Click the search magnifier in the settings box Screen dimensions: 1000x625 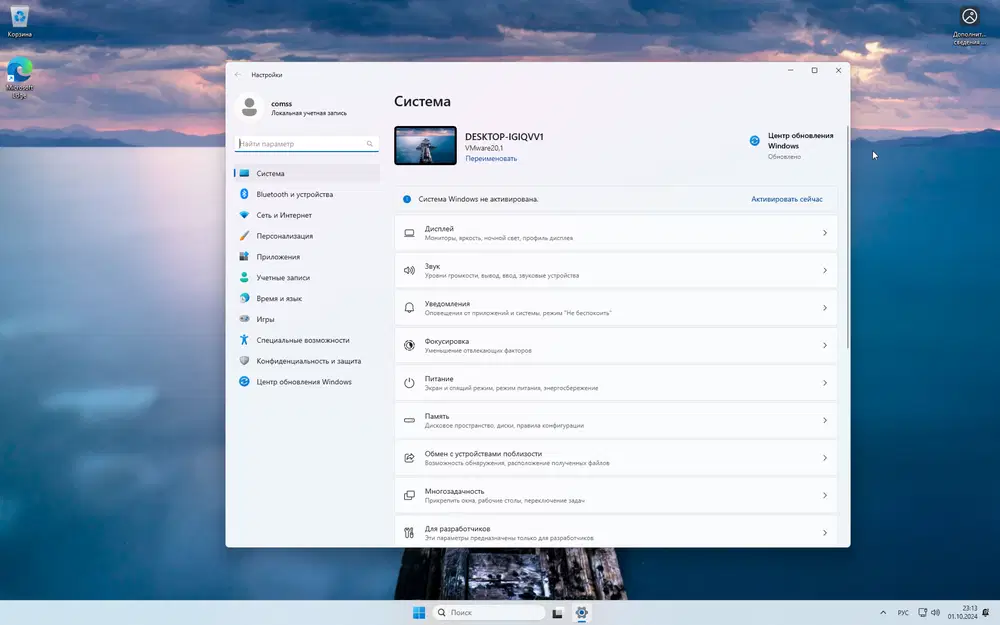click(x=370, y=144)
